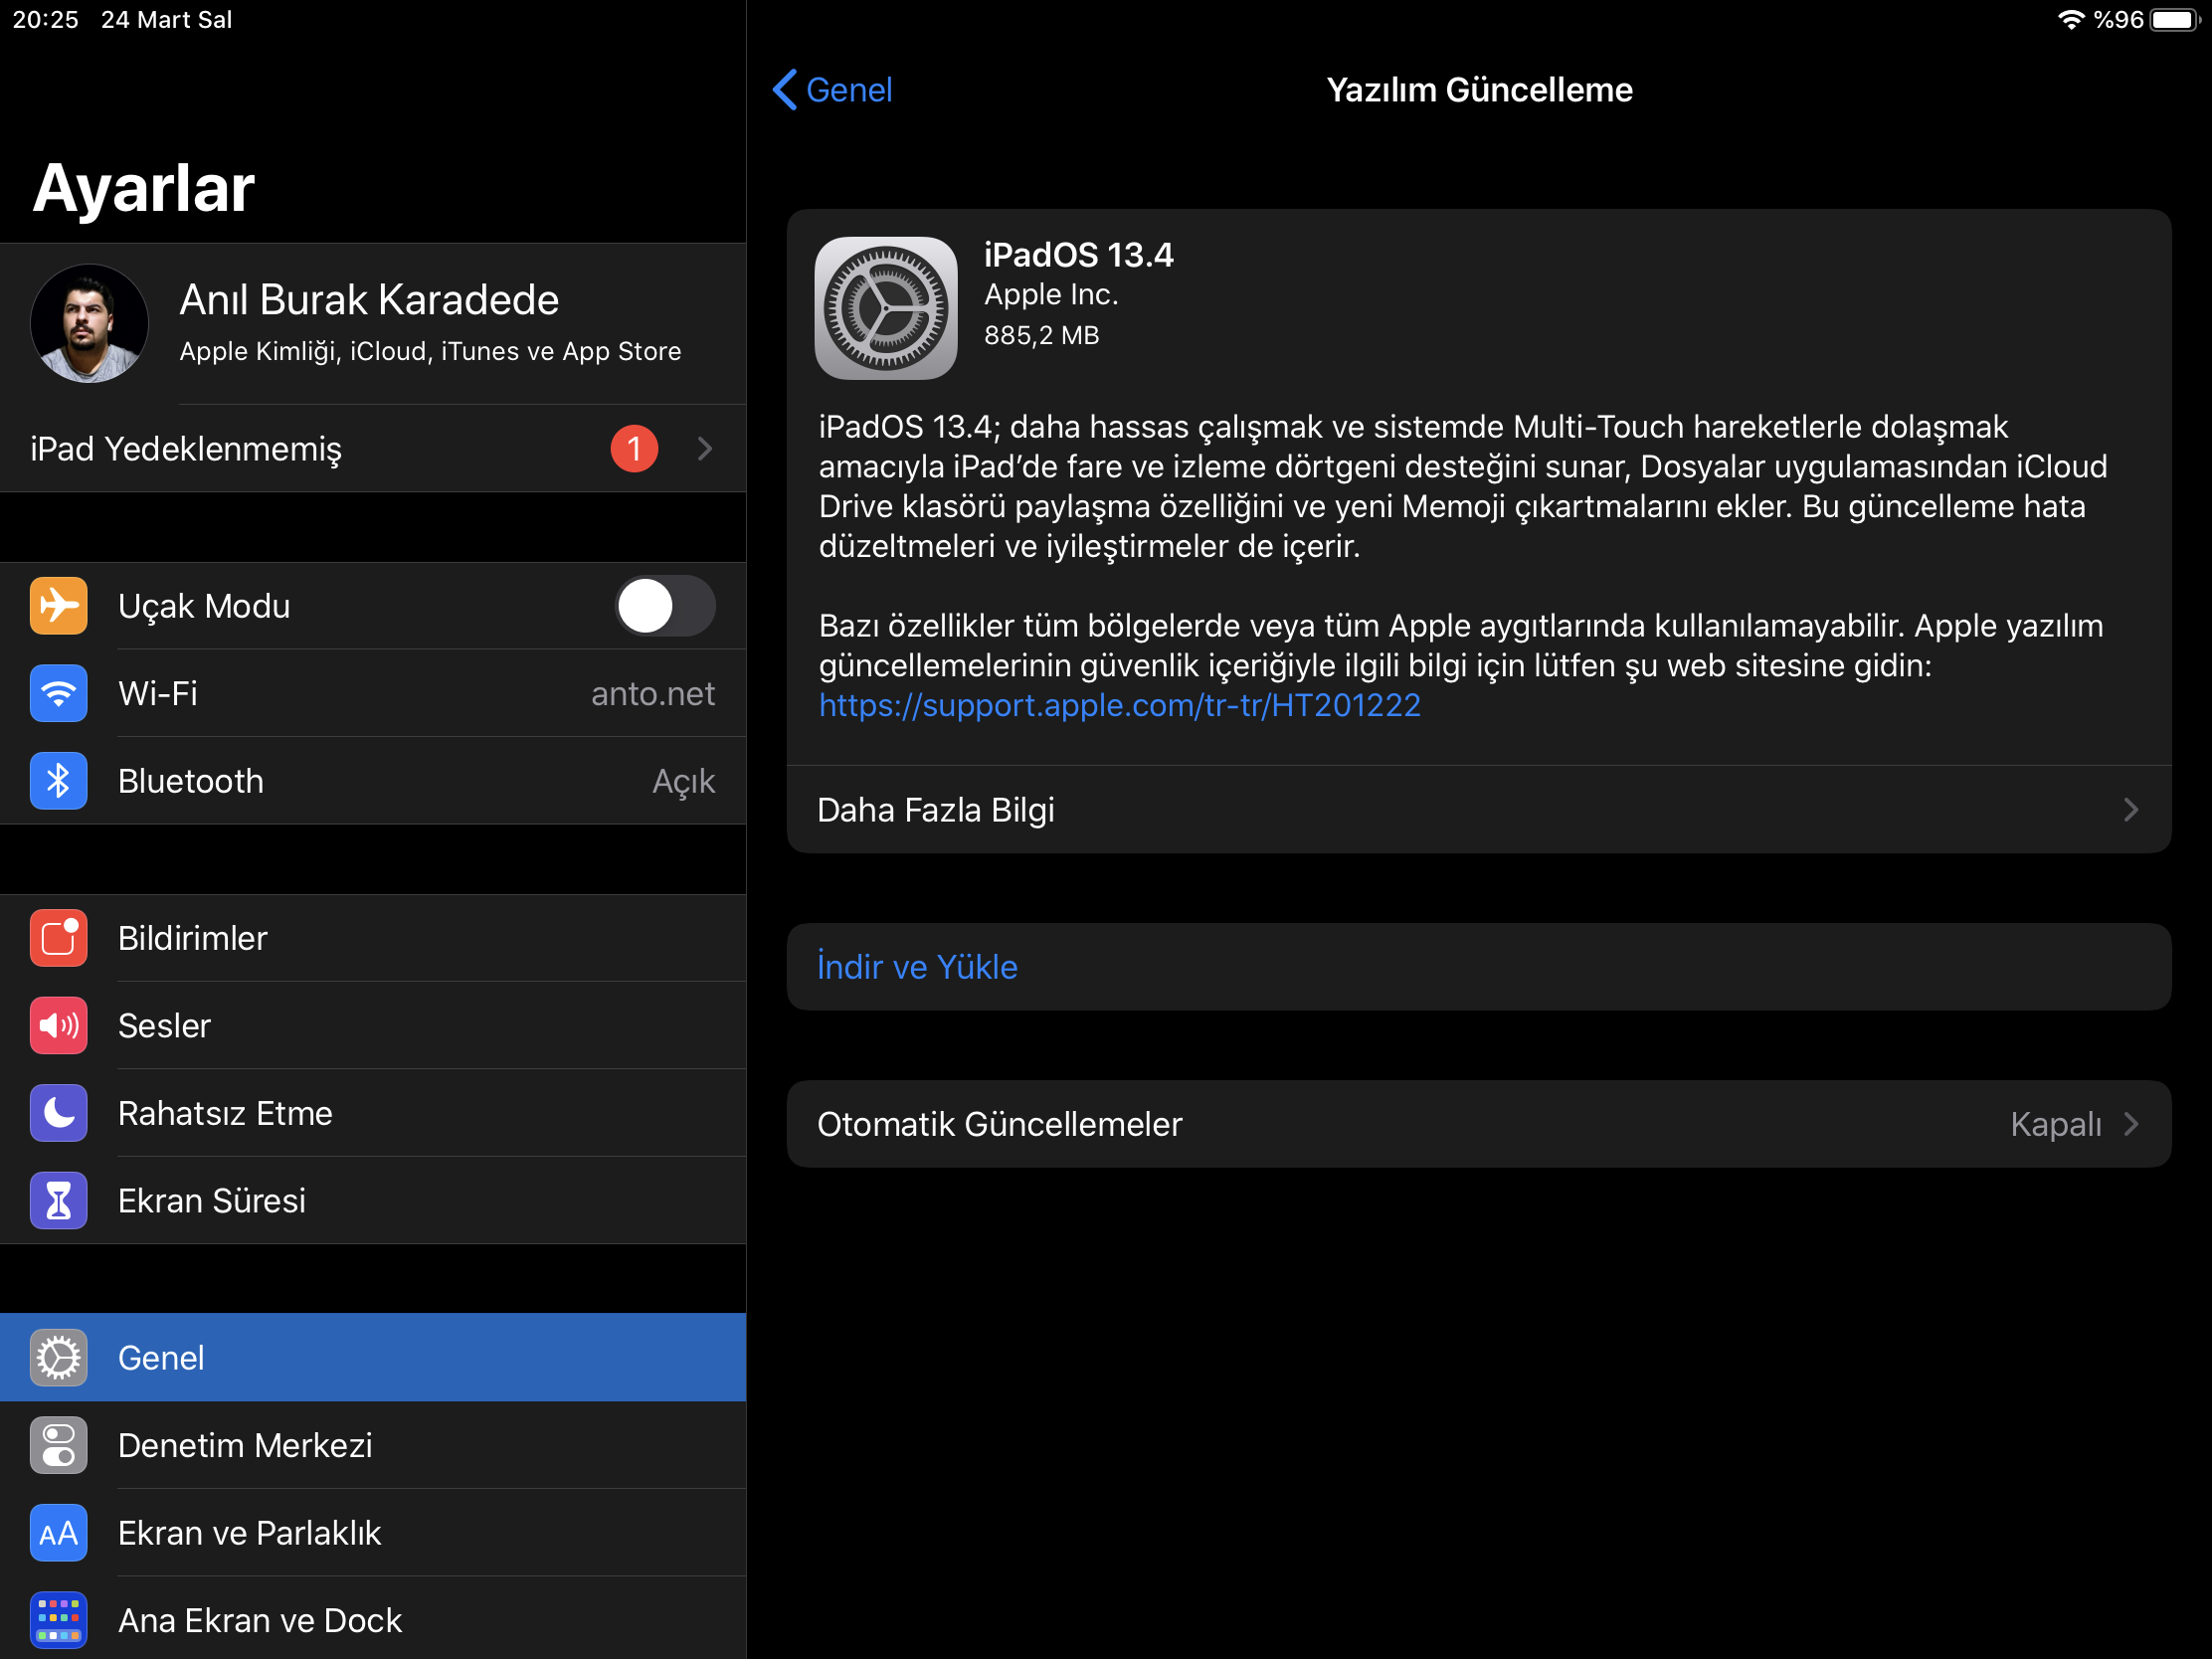2212x1659 pixels.
Task: Select Denetim Merkezi in sidebar
Action: pos(373,1445)
